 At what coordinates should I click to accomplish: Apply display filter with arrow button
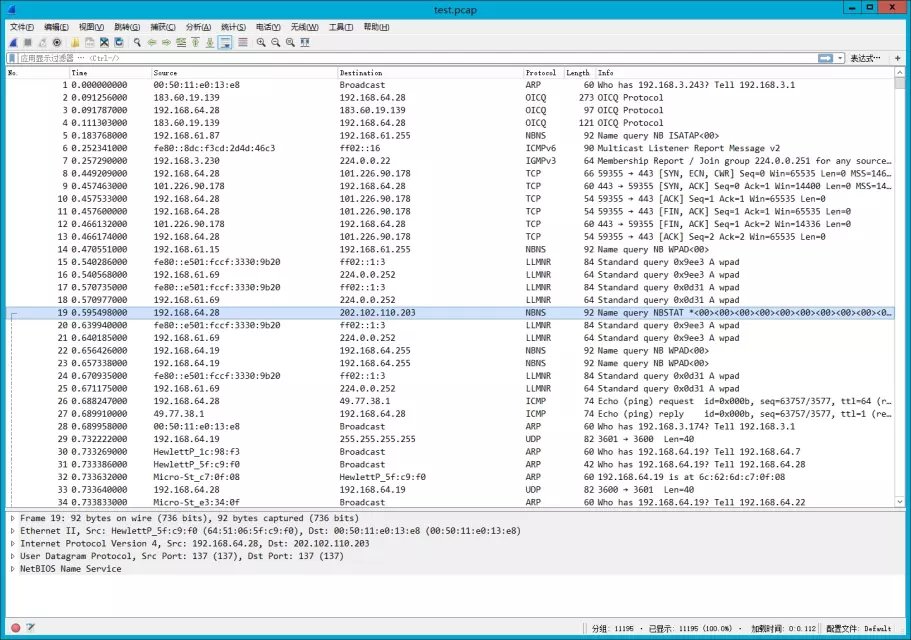825,58
